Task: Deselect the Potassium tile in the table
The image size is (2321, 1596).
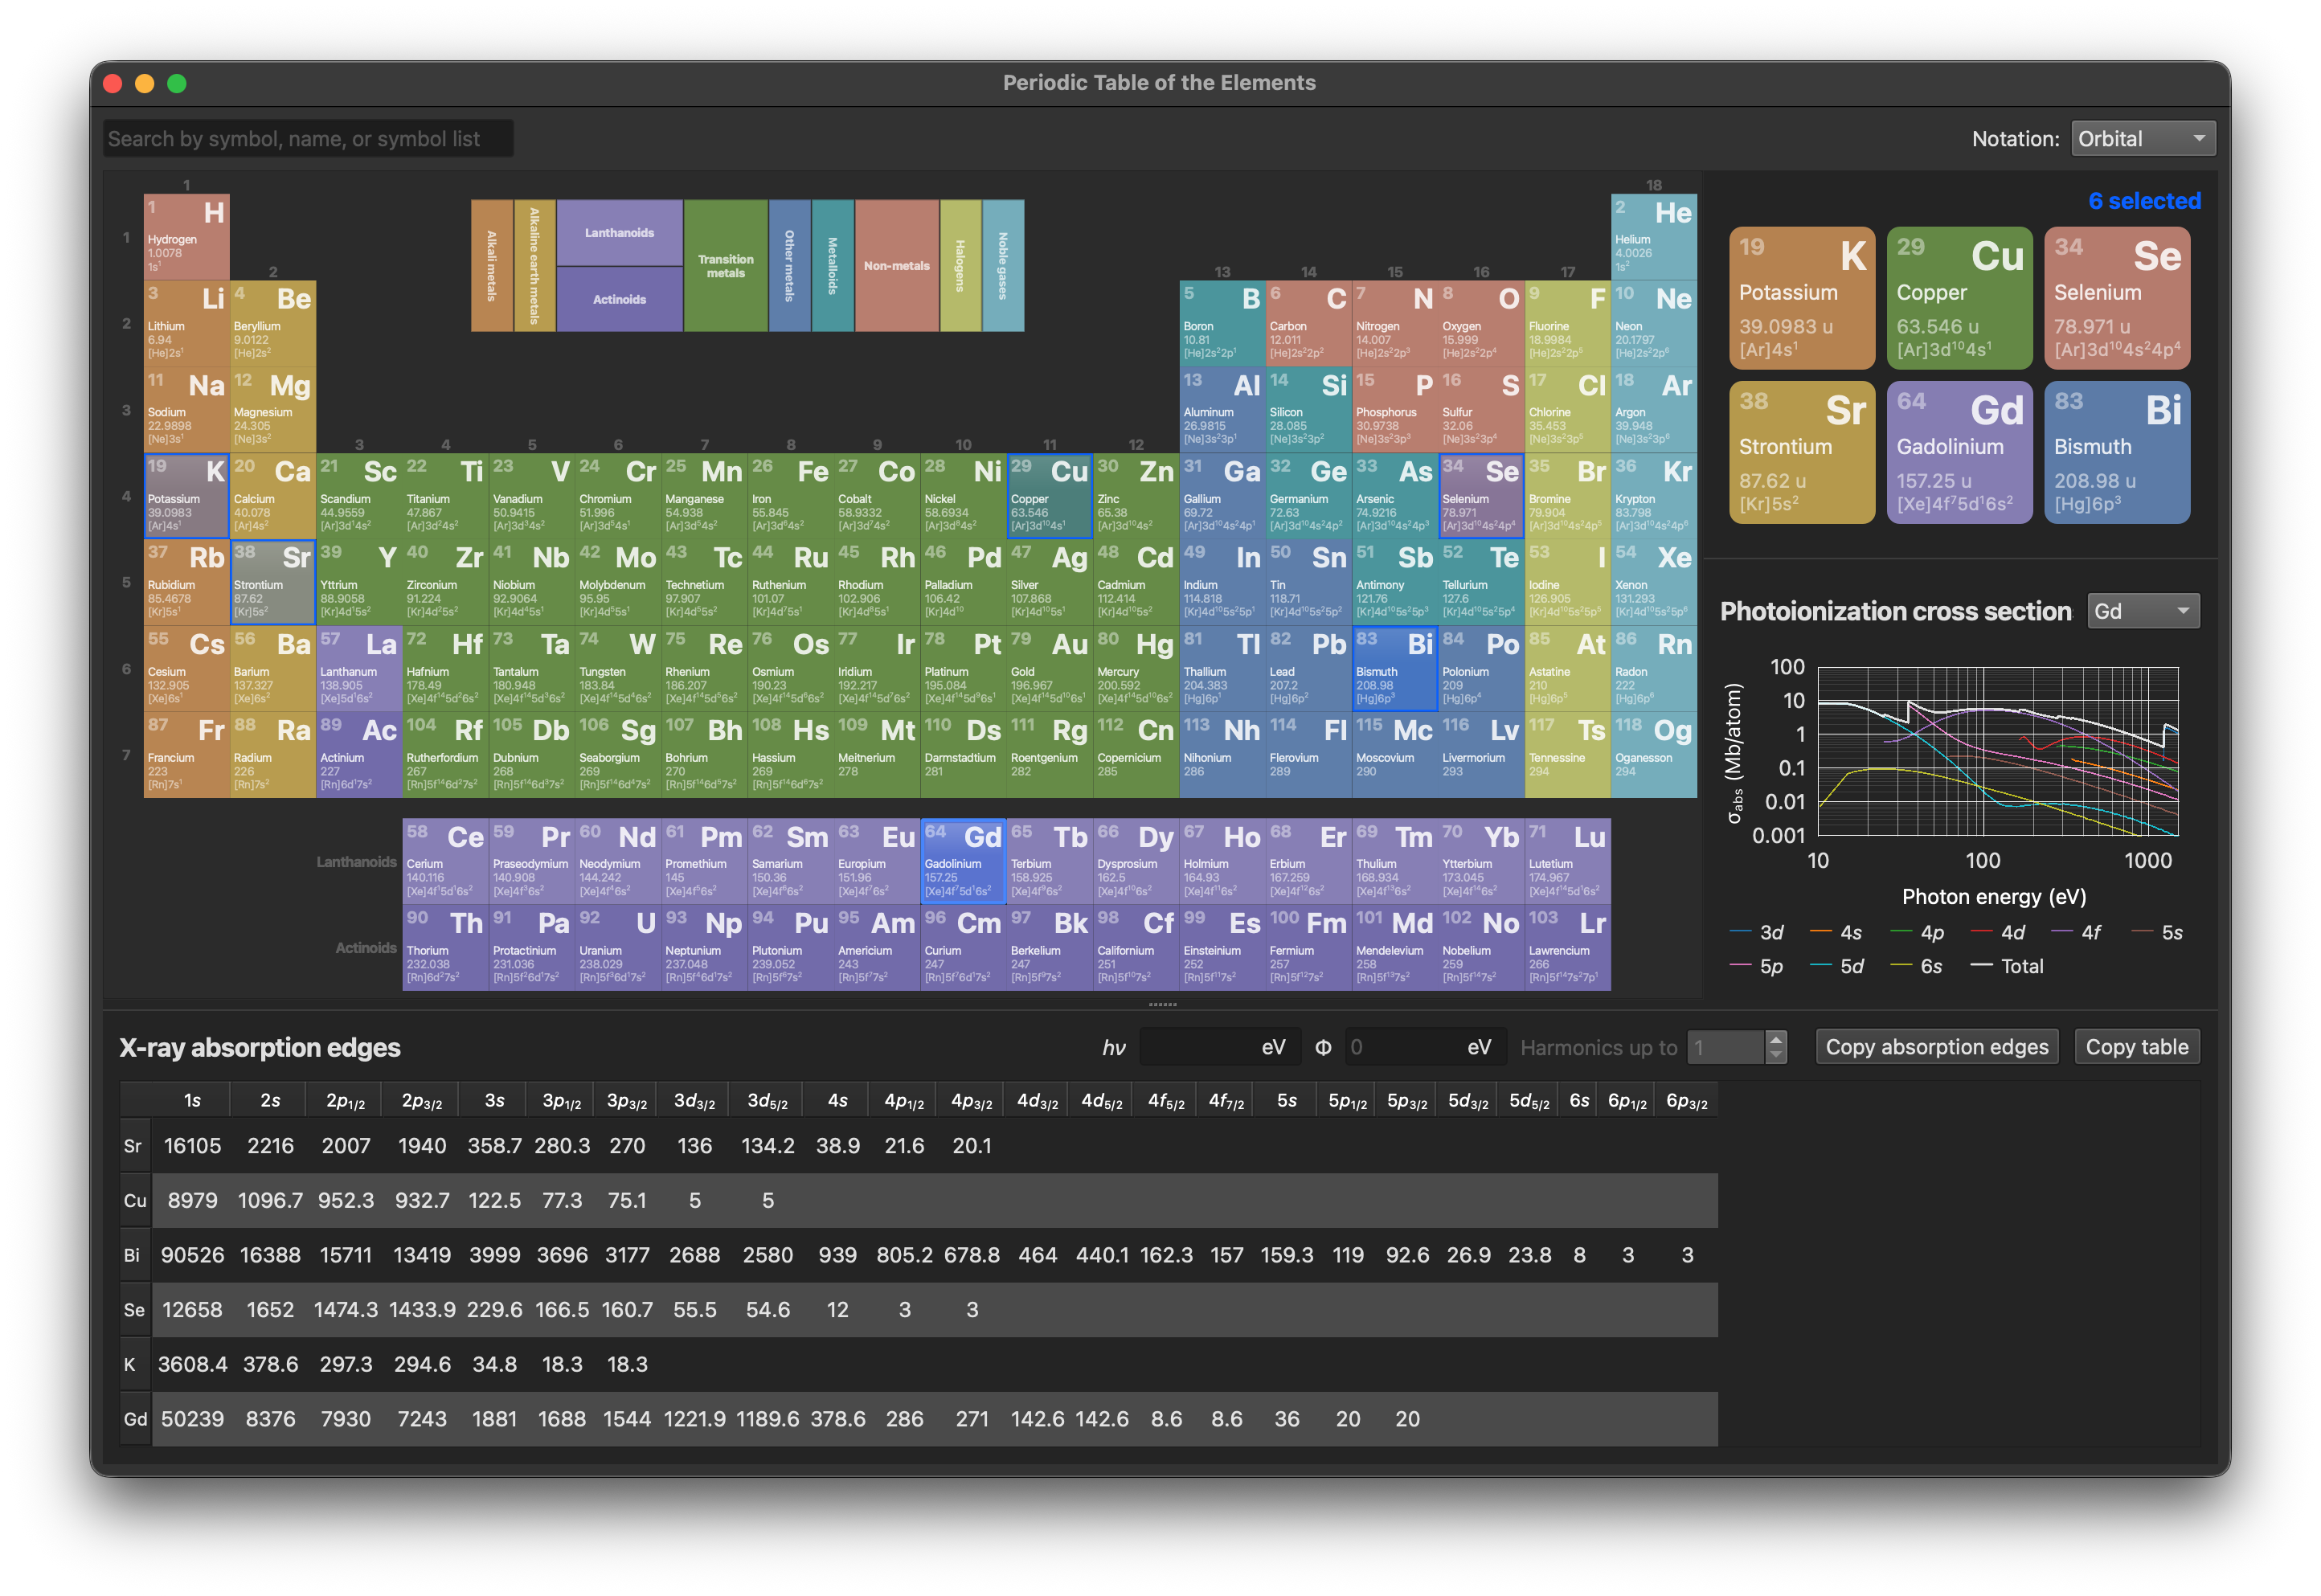Action: 187,496
